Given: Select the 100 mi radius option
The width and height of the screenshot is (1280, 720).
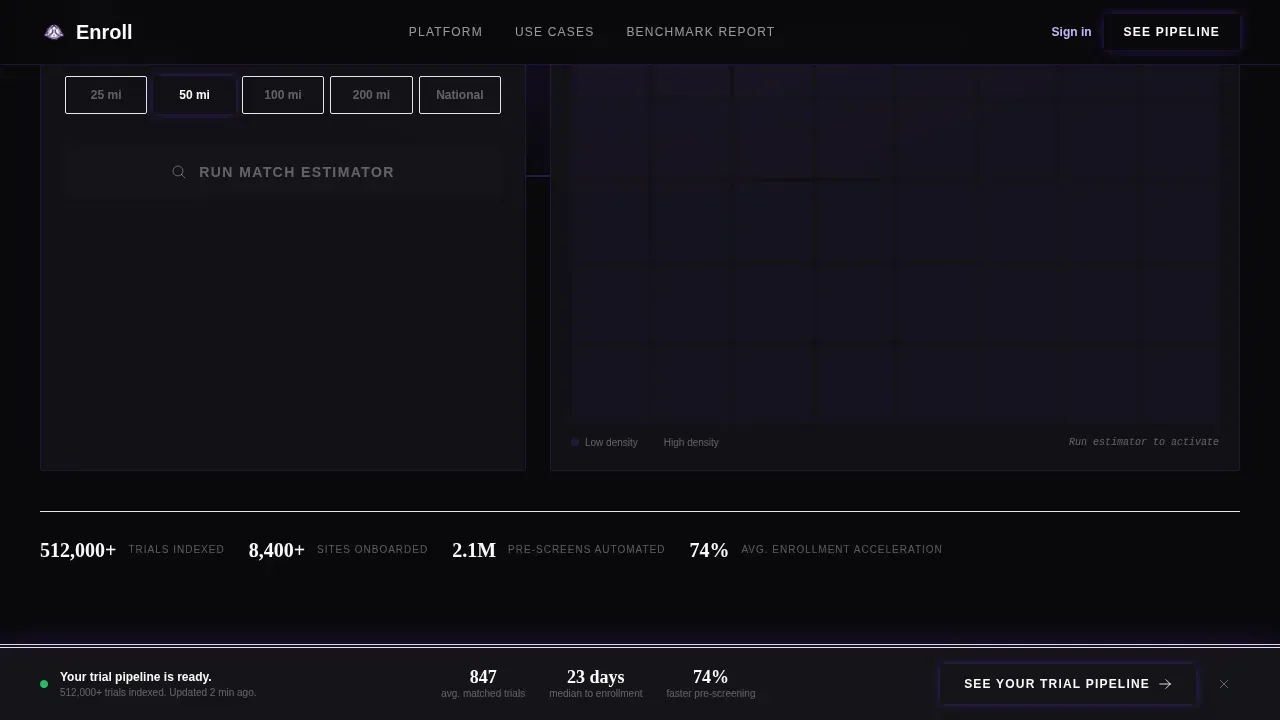Looking at the screenshot, I should [283, 95].
